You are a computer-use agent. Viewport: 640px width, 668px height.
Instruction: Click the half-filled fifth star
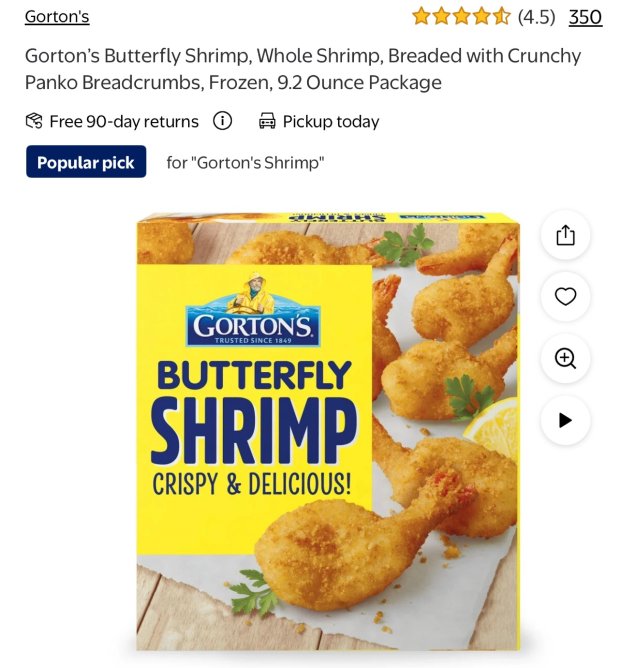click(x=502, y=17)
